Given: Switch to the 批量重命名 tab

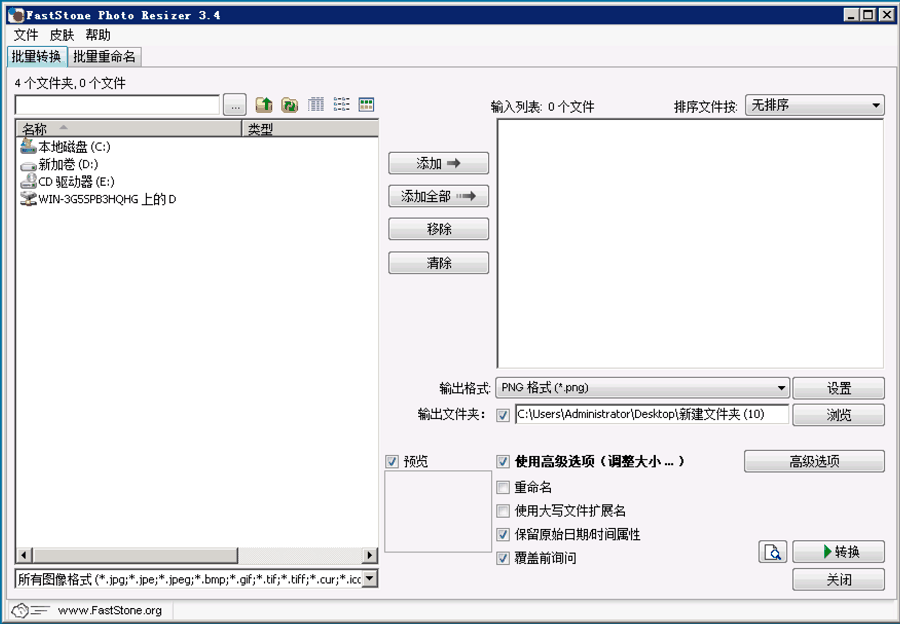Looking at the screenshot, I should tap(103, 57).
